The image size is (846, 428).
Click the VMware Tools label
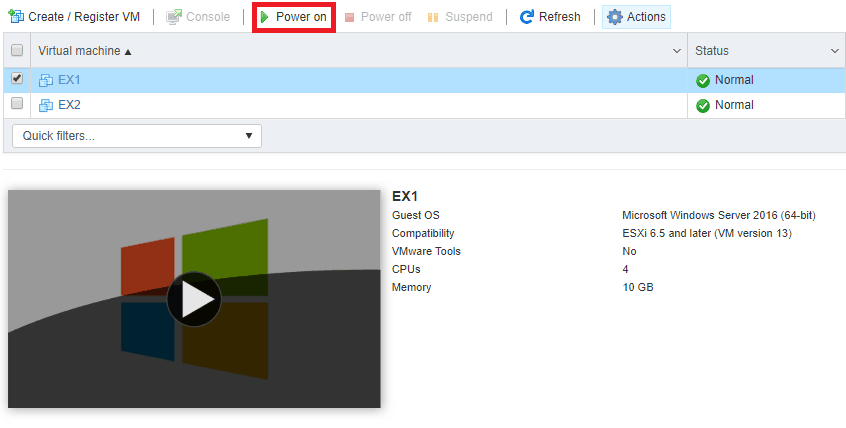426,251
